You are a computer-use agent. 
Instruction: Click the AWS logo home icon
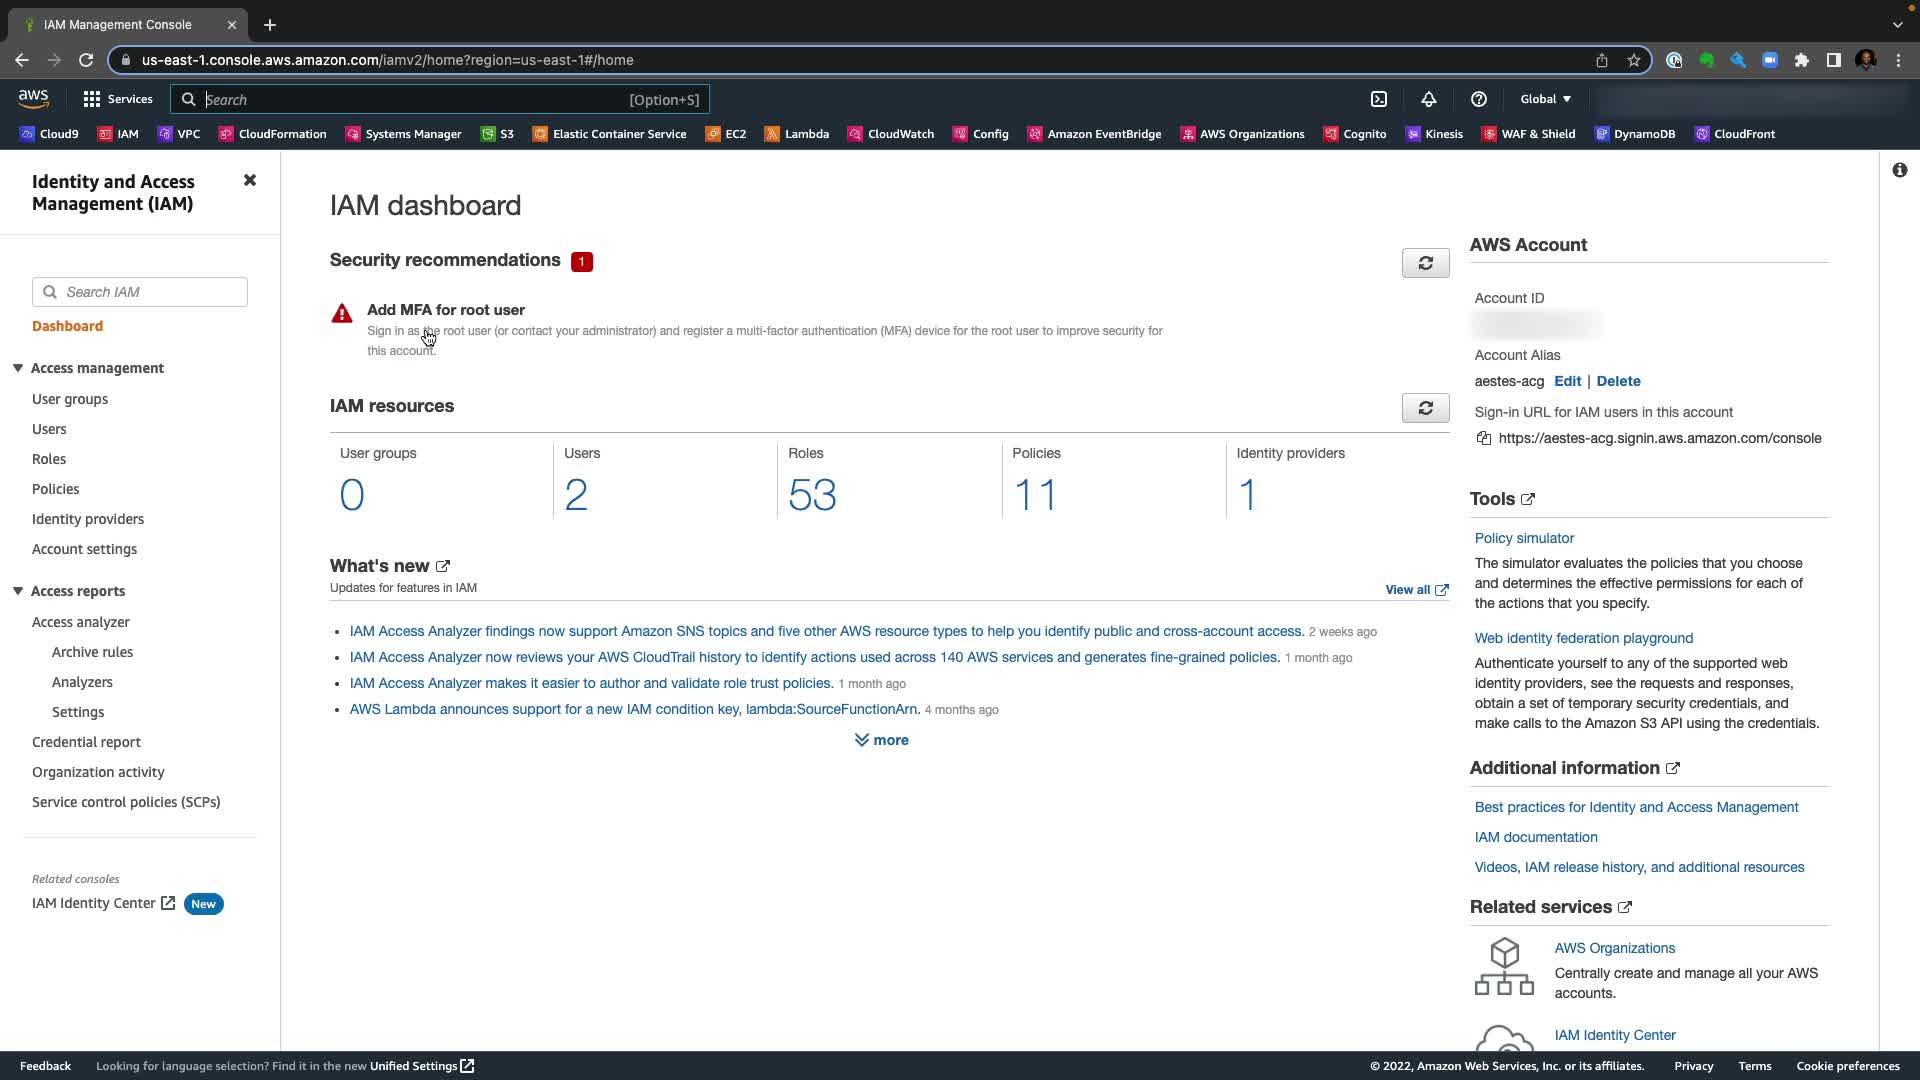point(33,98)
